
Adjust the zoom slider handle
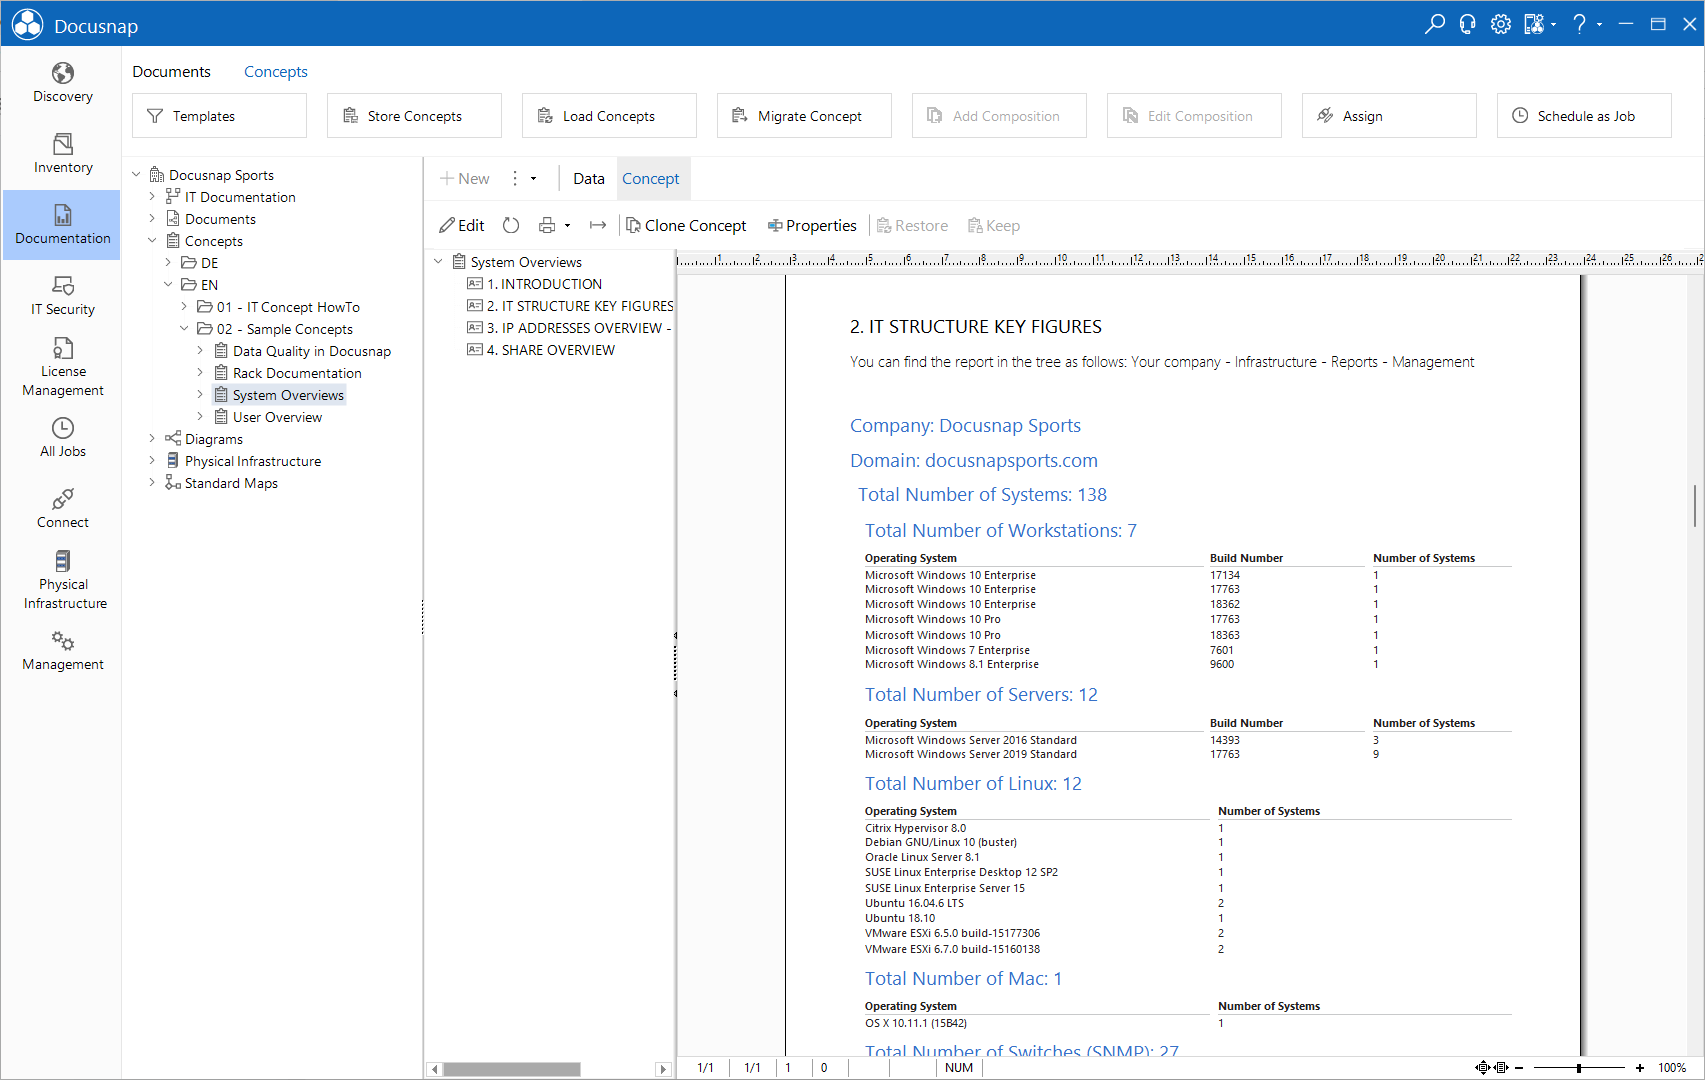(1579, 1068)
